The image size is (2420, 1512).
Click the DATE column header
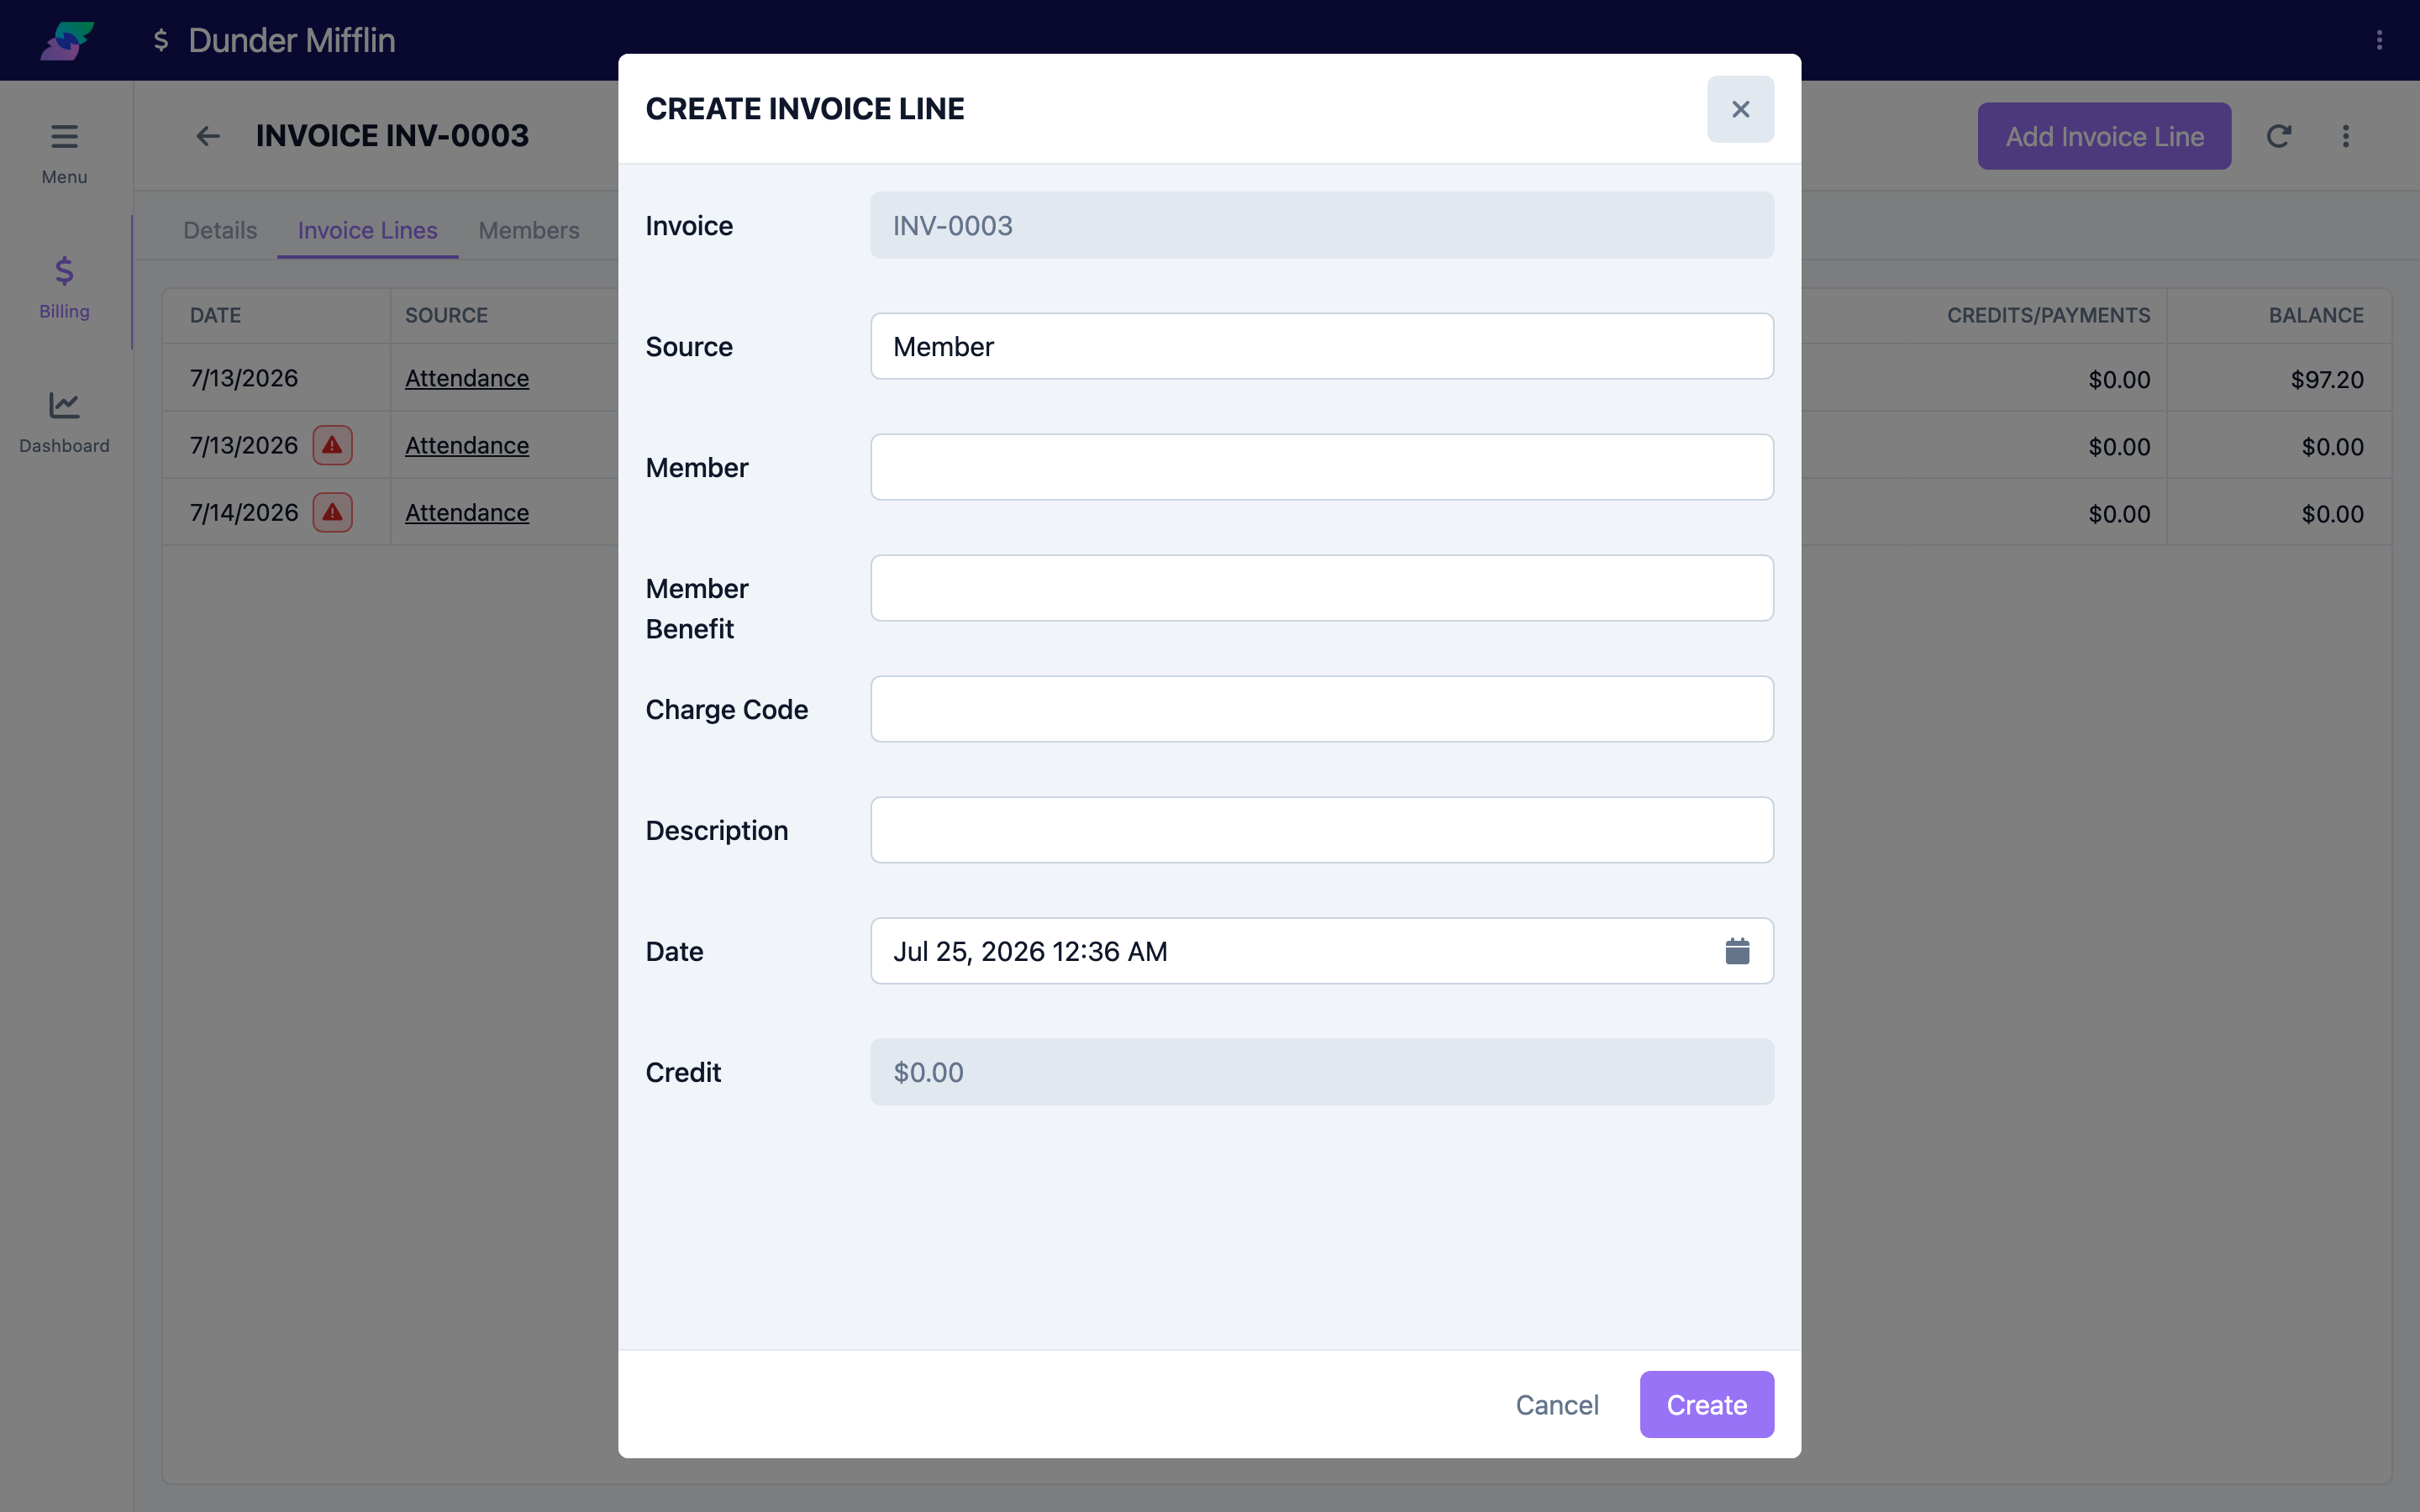tap(215, 315)
